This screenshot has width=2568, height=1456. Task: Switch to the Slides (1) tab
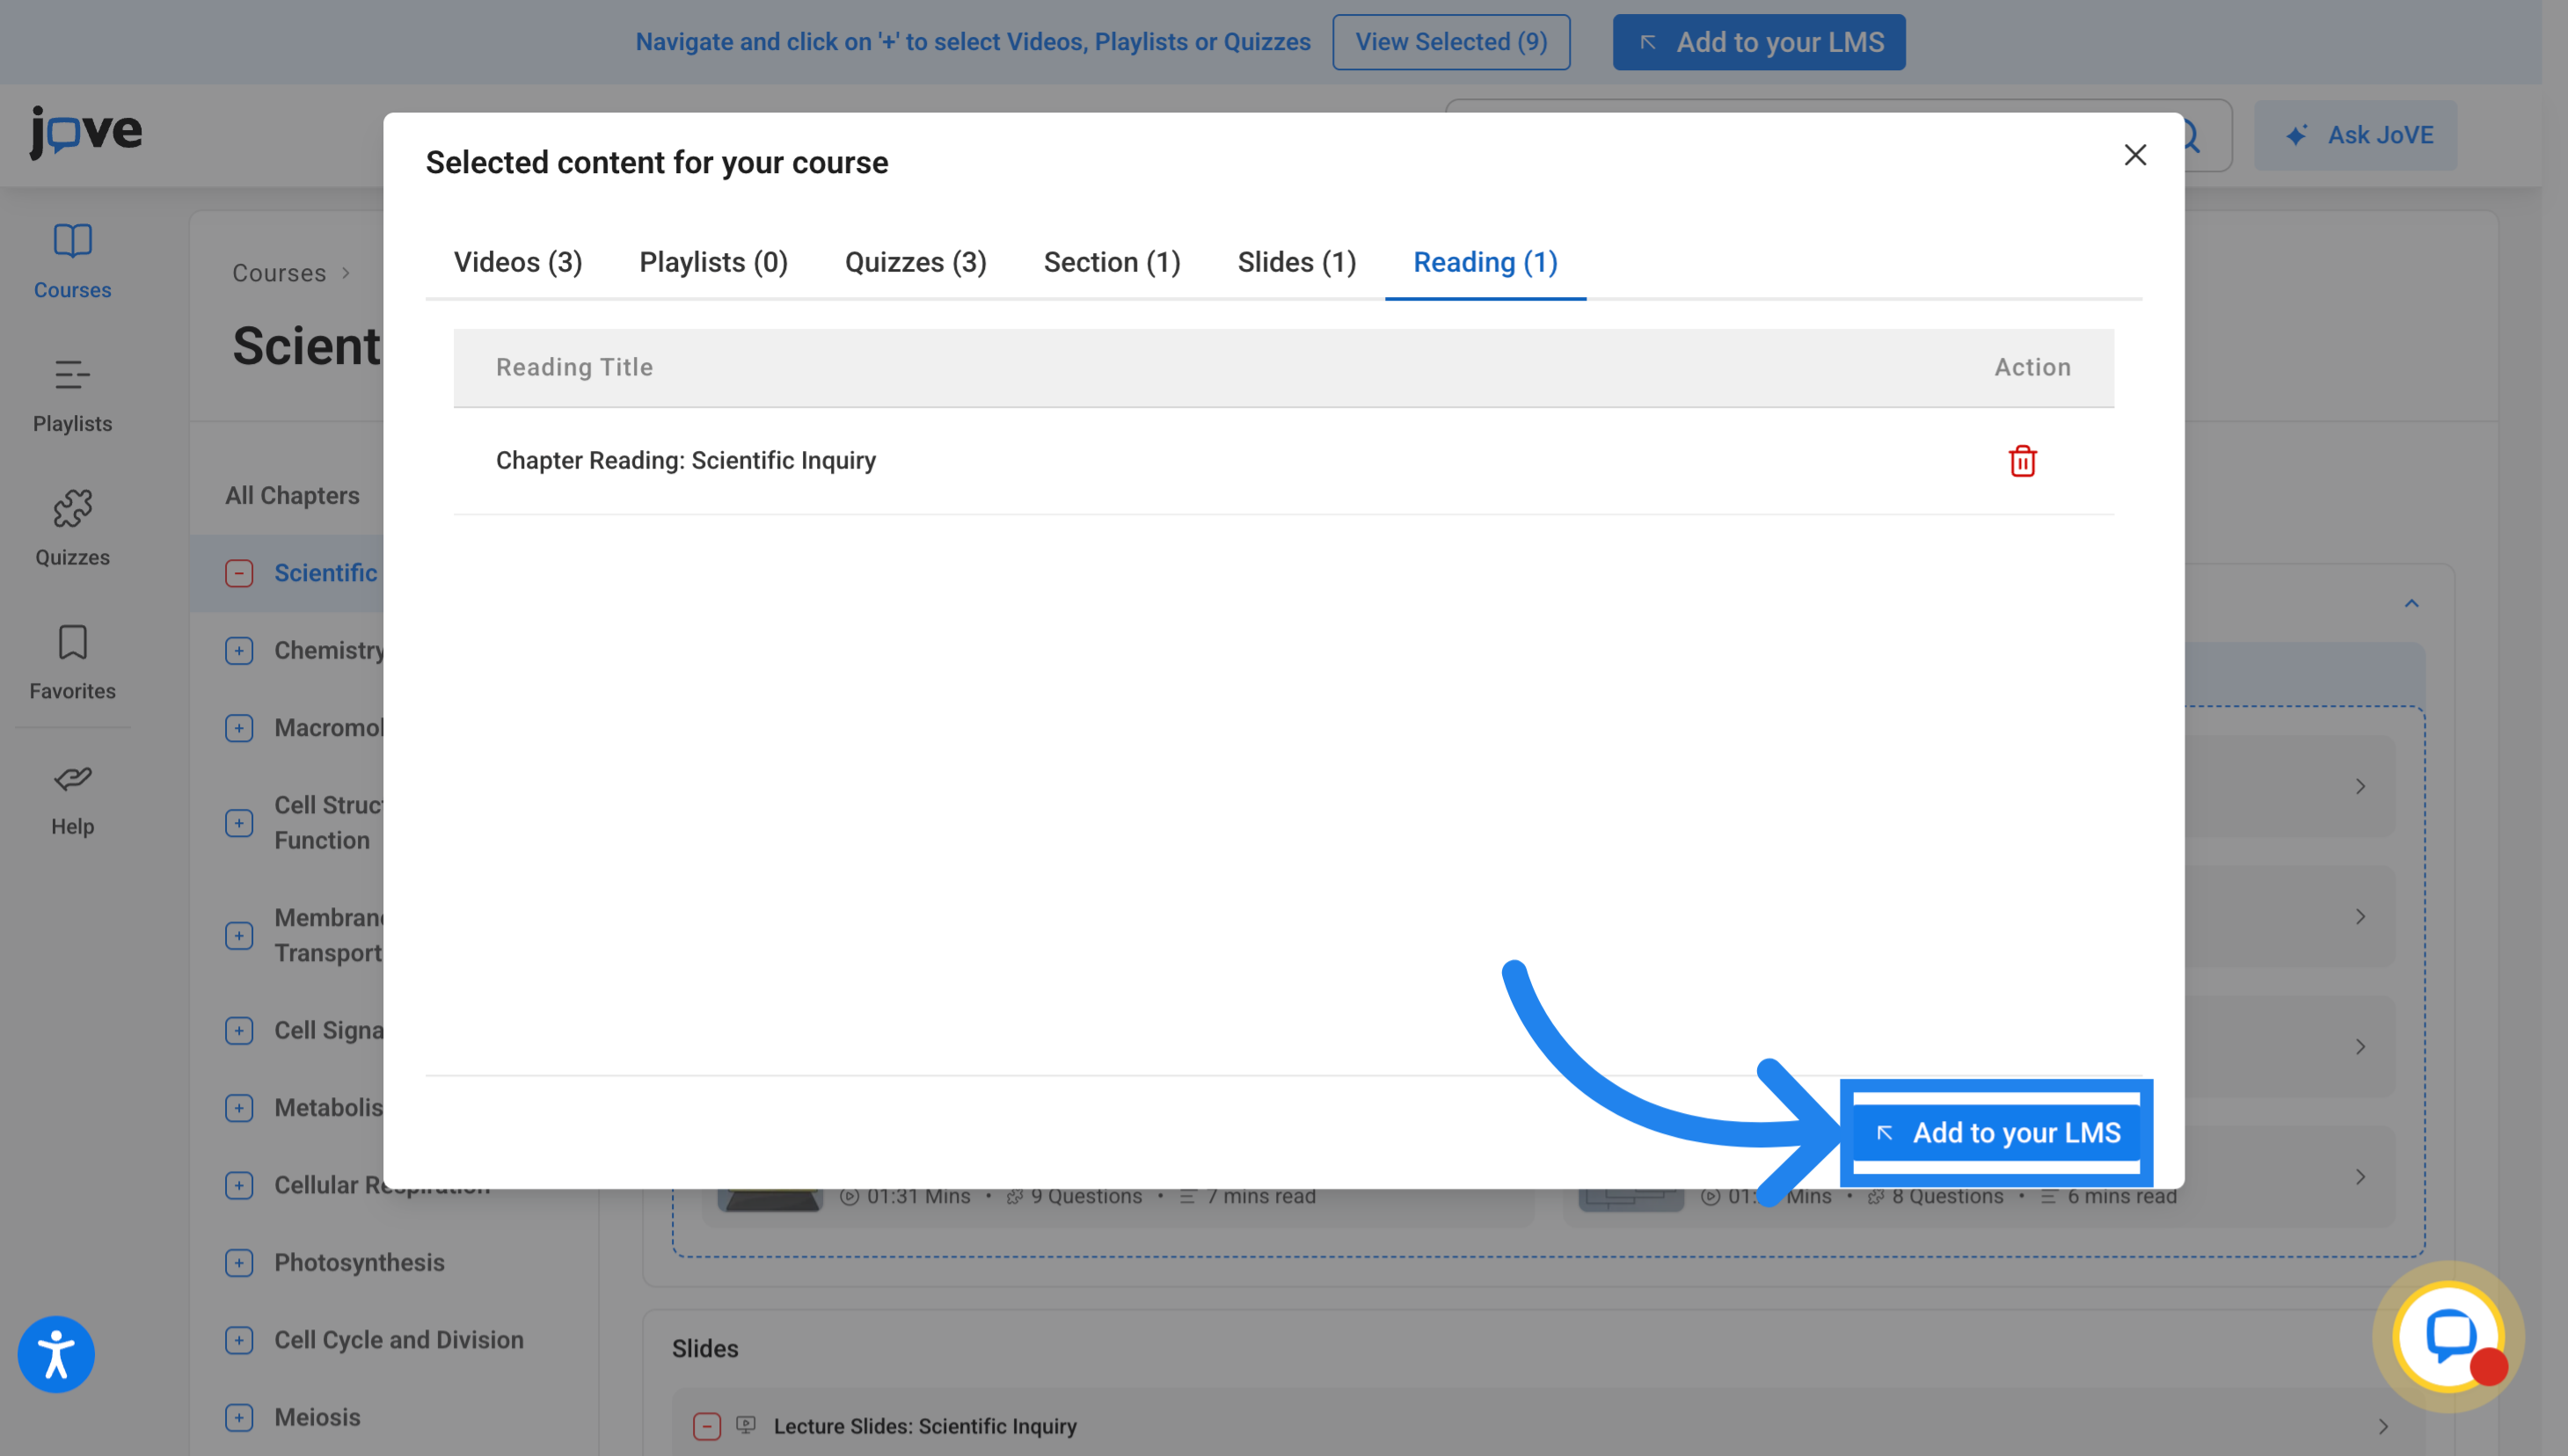tap(1296, 262)
